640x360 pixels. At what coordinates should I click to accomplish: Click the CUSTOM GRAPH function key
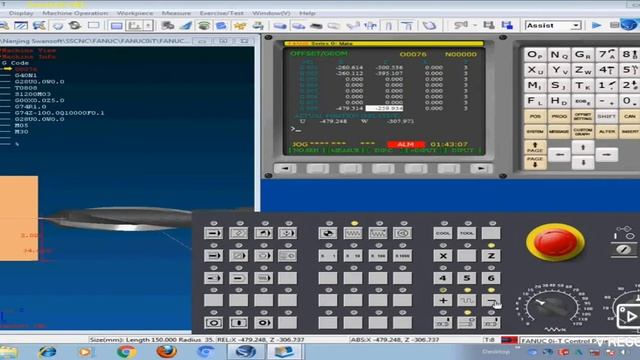pos(583,131)
